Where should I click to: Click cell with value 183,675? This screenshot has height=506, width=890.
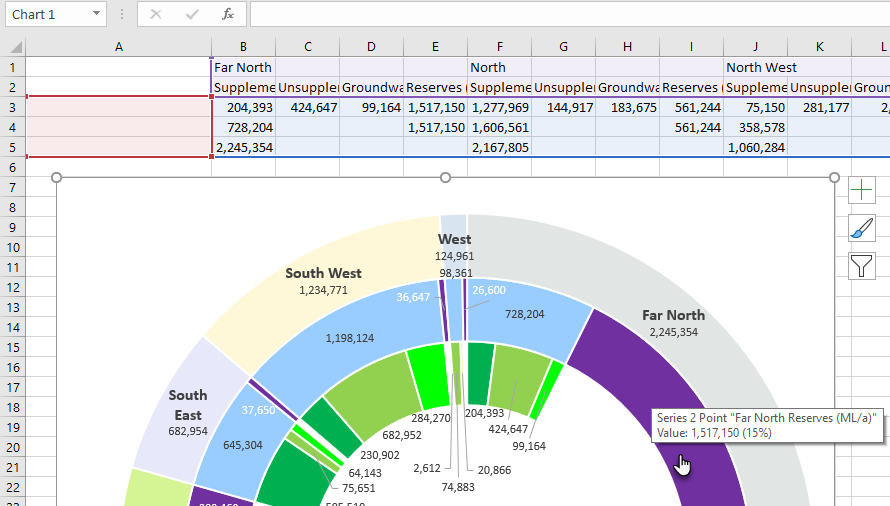[628, 107]
